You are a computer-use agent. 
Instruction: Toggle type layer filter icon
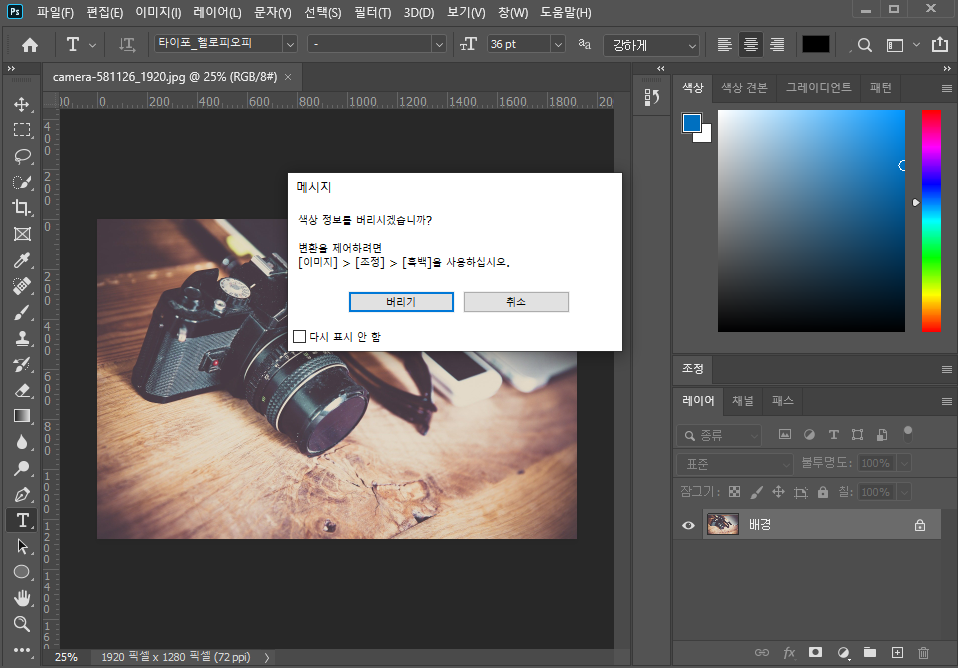click(x=833, y=435)
